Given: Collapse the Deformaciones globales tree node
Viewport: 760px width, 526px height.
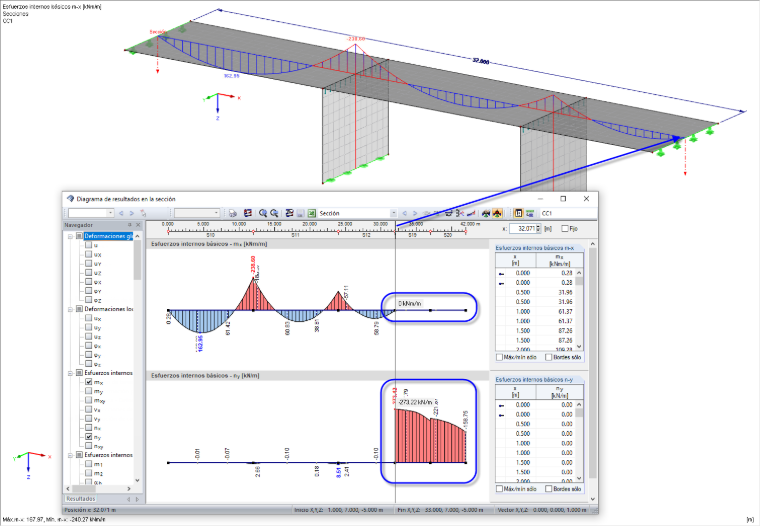Looking at the screenshot, I should click(x=71, y=237).
